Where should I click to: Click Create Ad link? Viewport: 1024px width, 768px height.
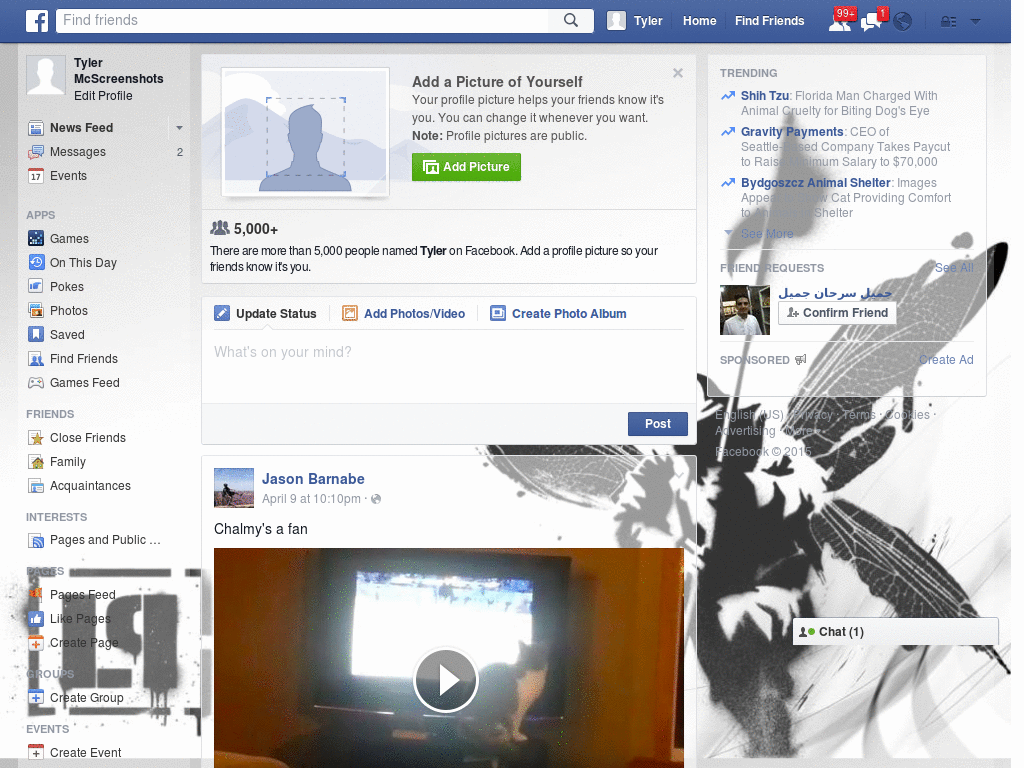(946, 360)
